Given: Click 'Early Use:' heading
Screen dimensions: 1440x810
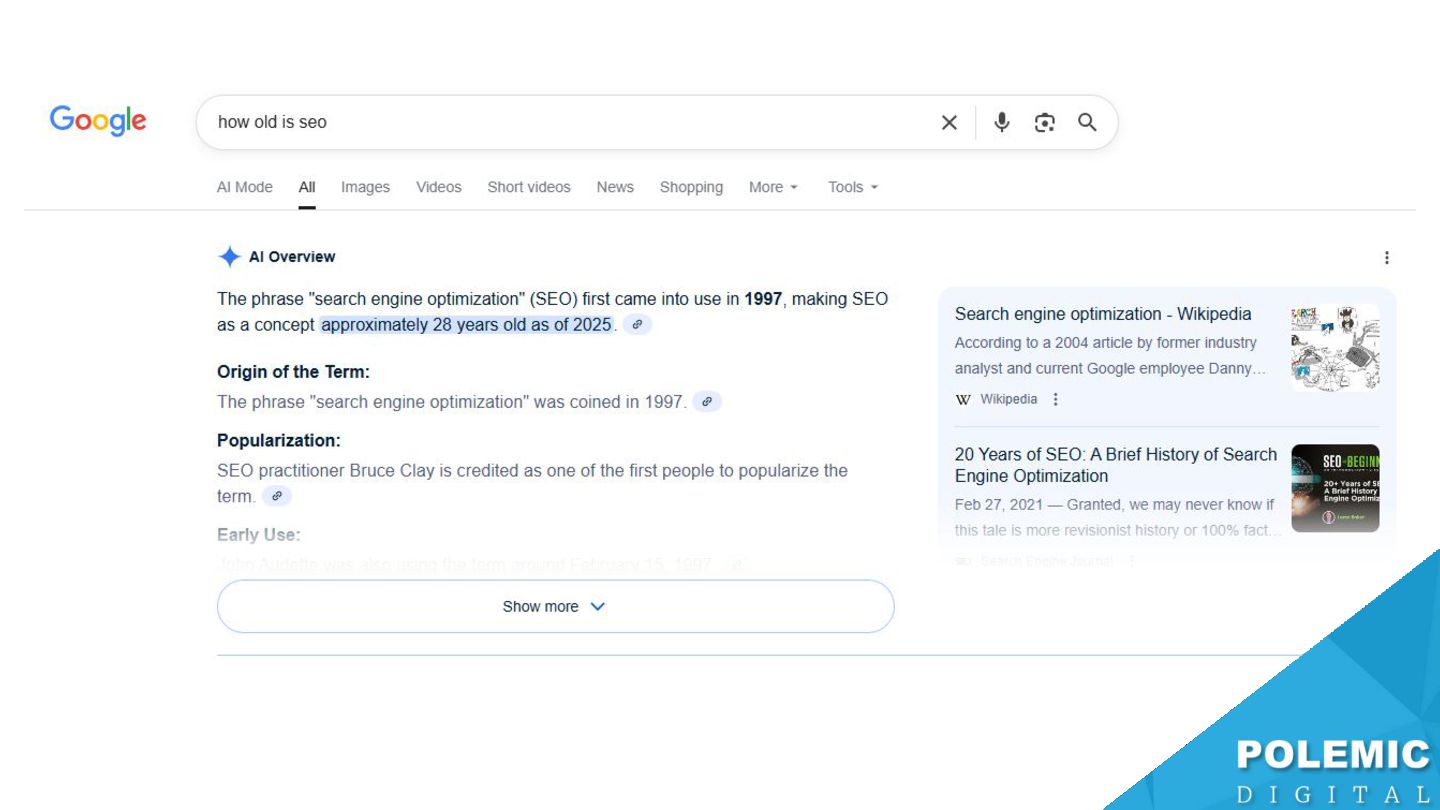Looking at the screenshot, I should pyautogui.click(x=258, y=535).
